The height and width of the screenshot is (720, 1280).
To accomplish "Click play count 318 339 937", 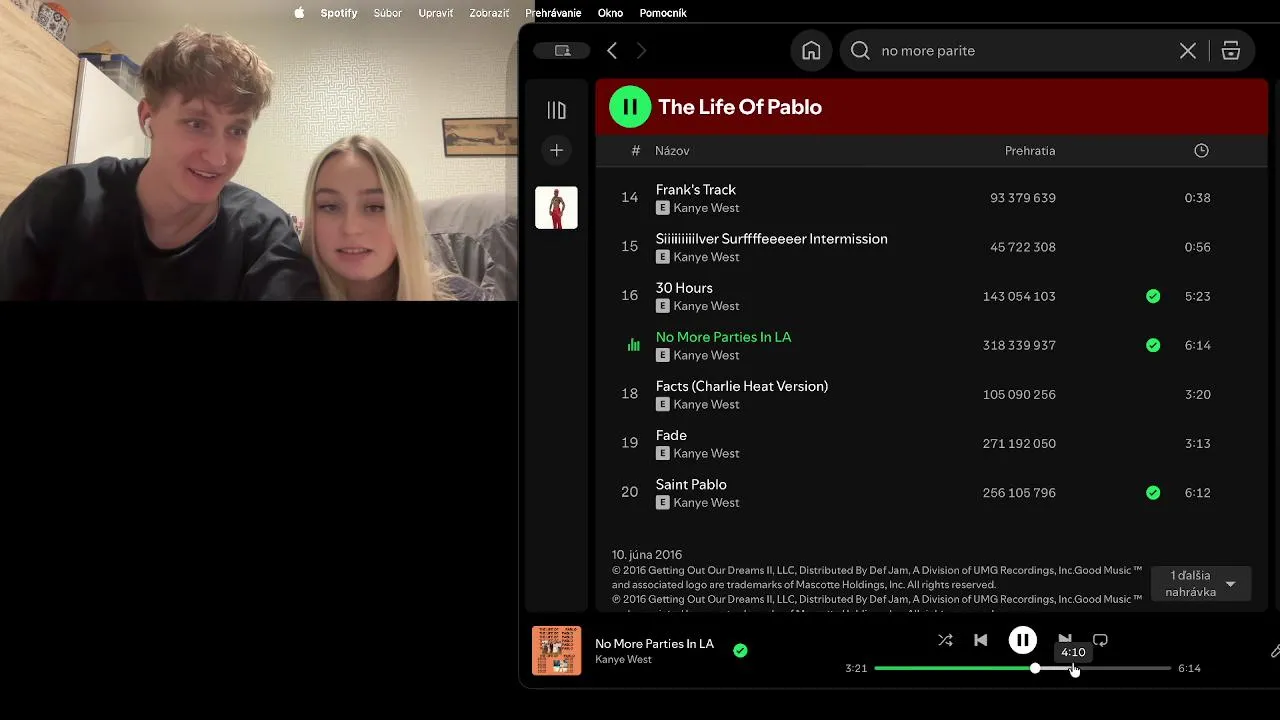I will (1019, 345).
